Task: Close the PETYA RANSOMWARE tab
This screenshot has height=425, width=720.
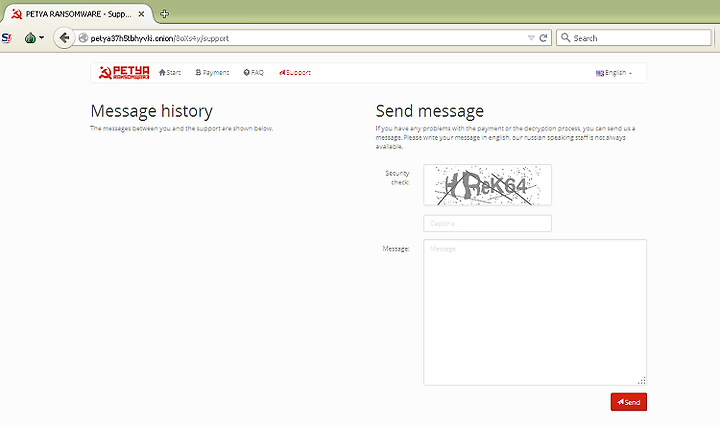Action: point(141,14)
